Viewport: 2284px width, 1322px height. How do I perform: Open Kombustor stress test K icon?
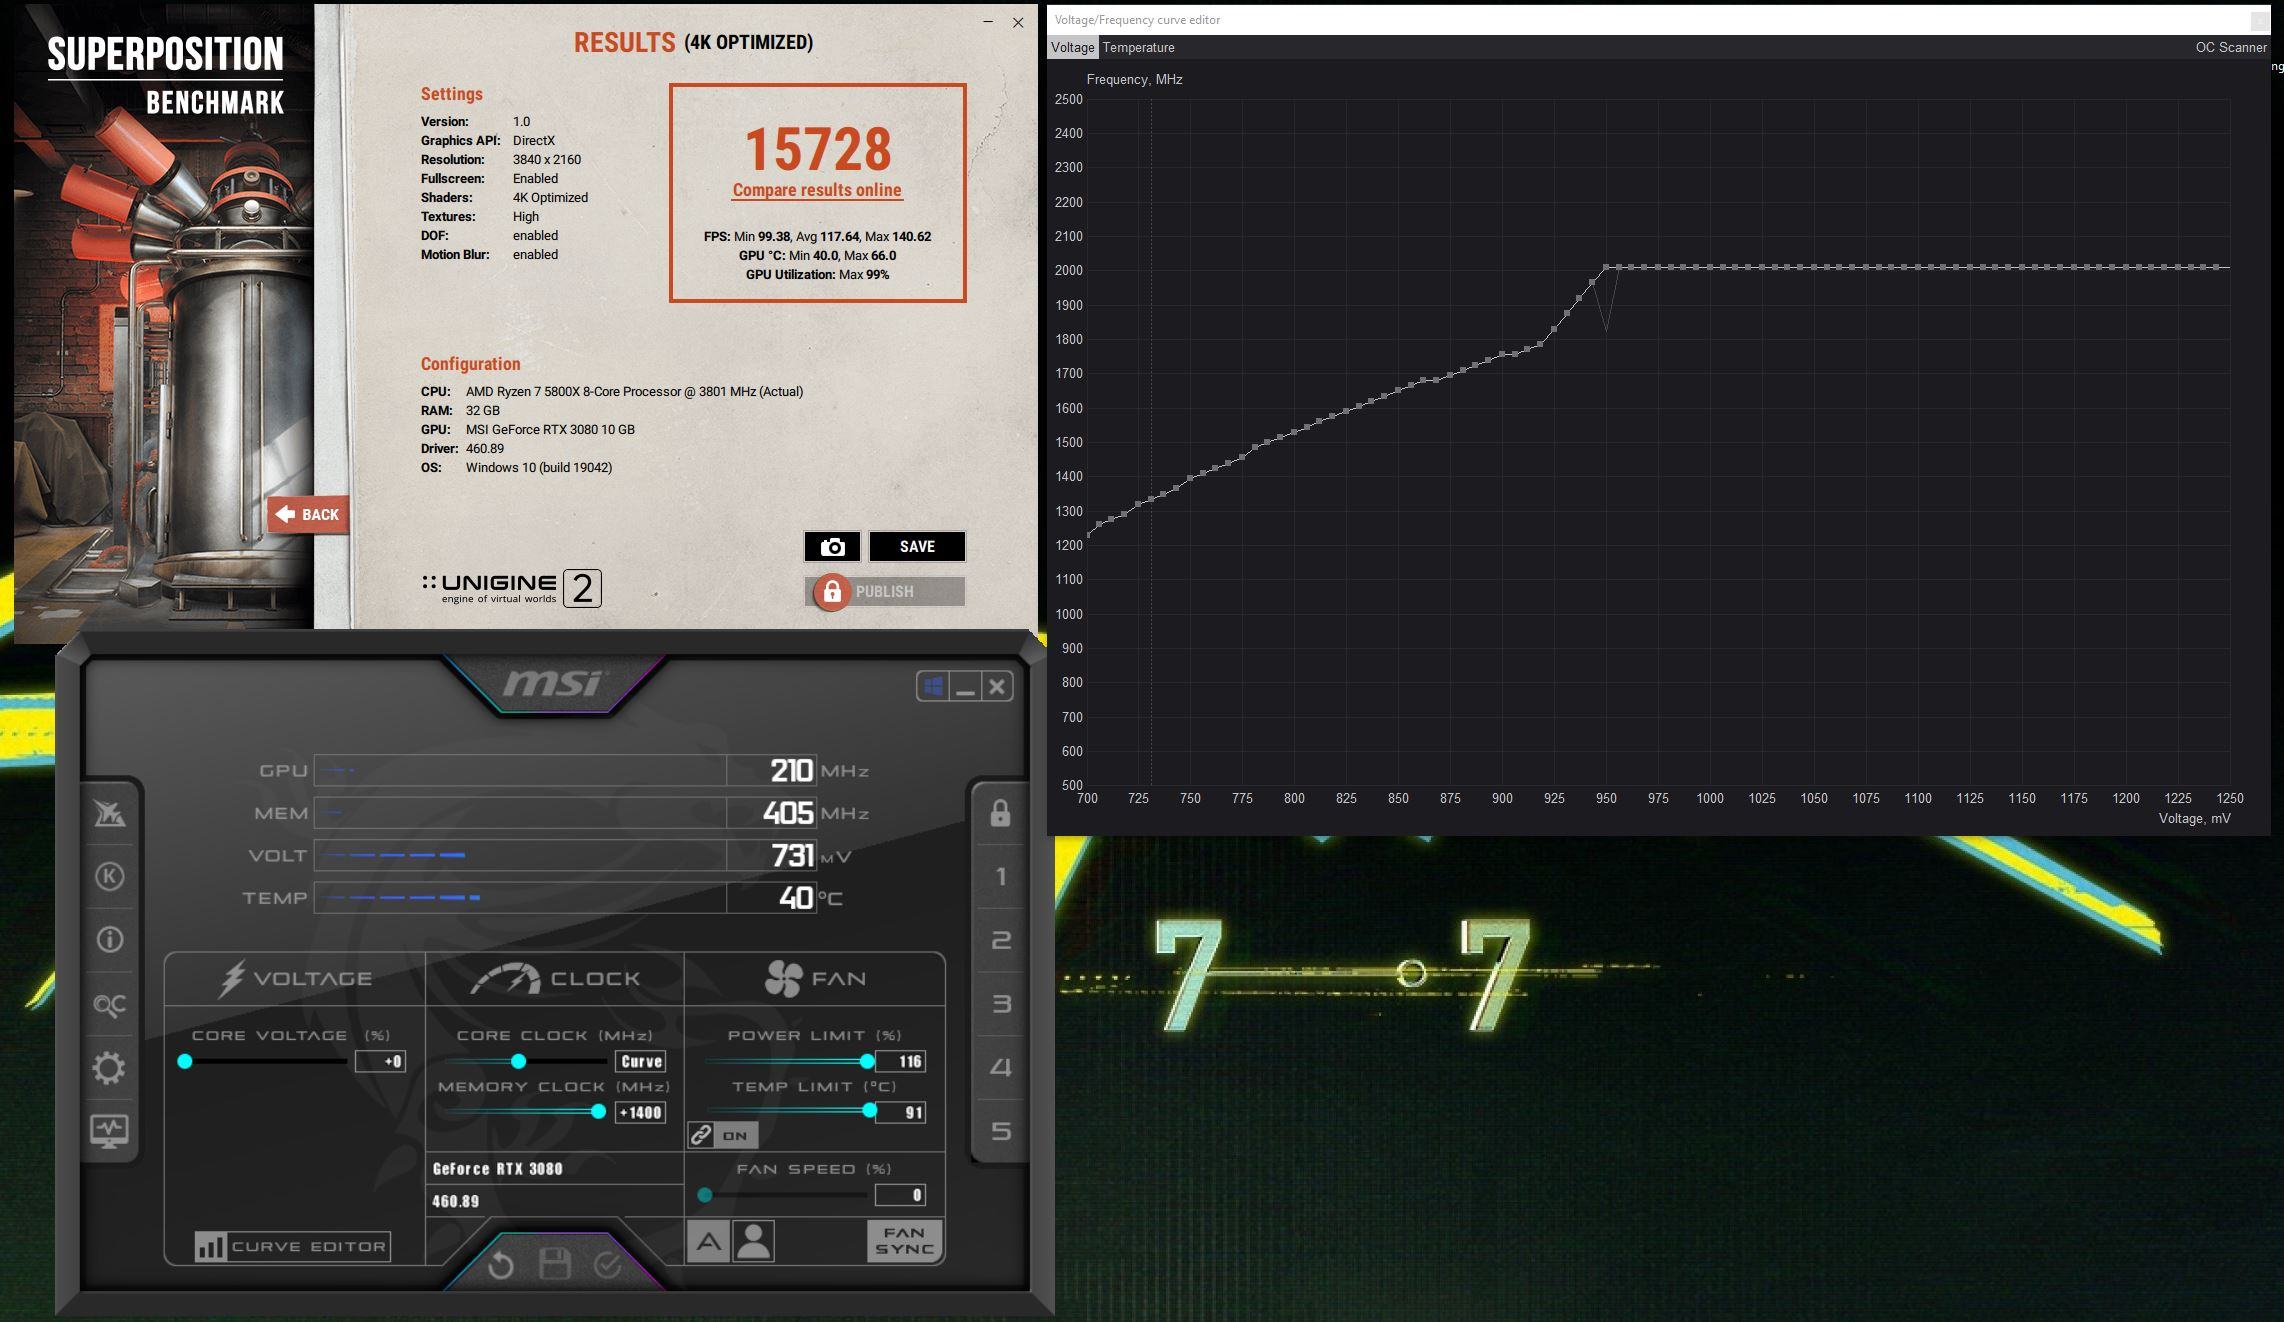tap(109, 877)
